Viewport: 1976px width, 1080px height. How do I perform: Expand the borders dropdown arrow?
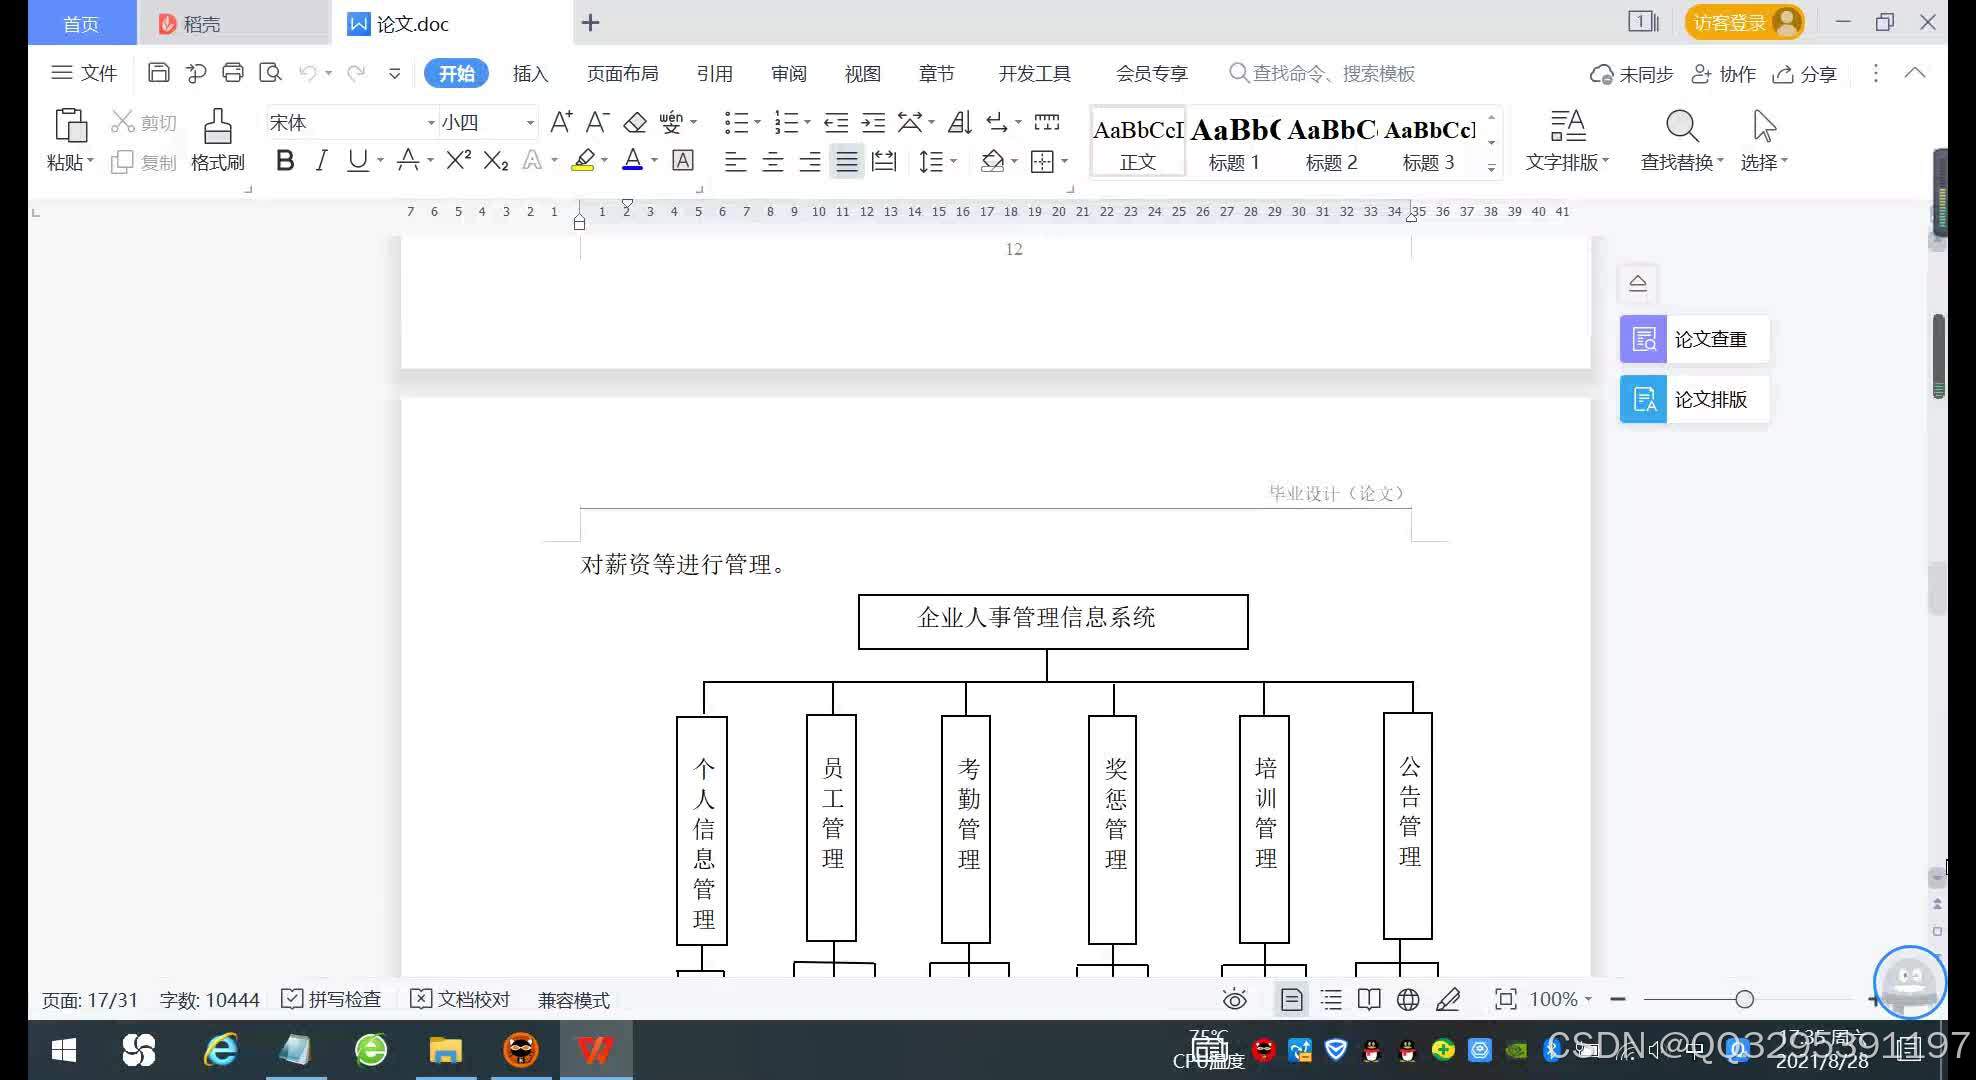[1065, 161]
